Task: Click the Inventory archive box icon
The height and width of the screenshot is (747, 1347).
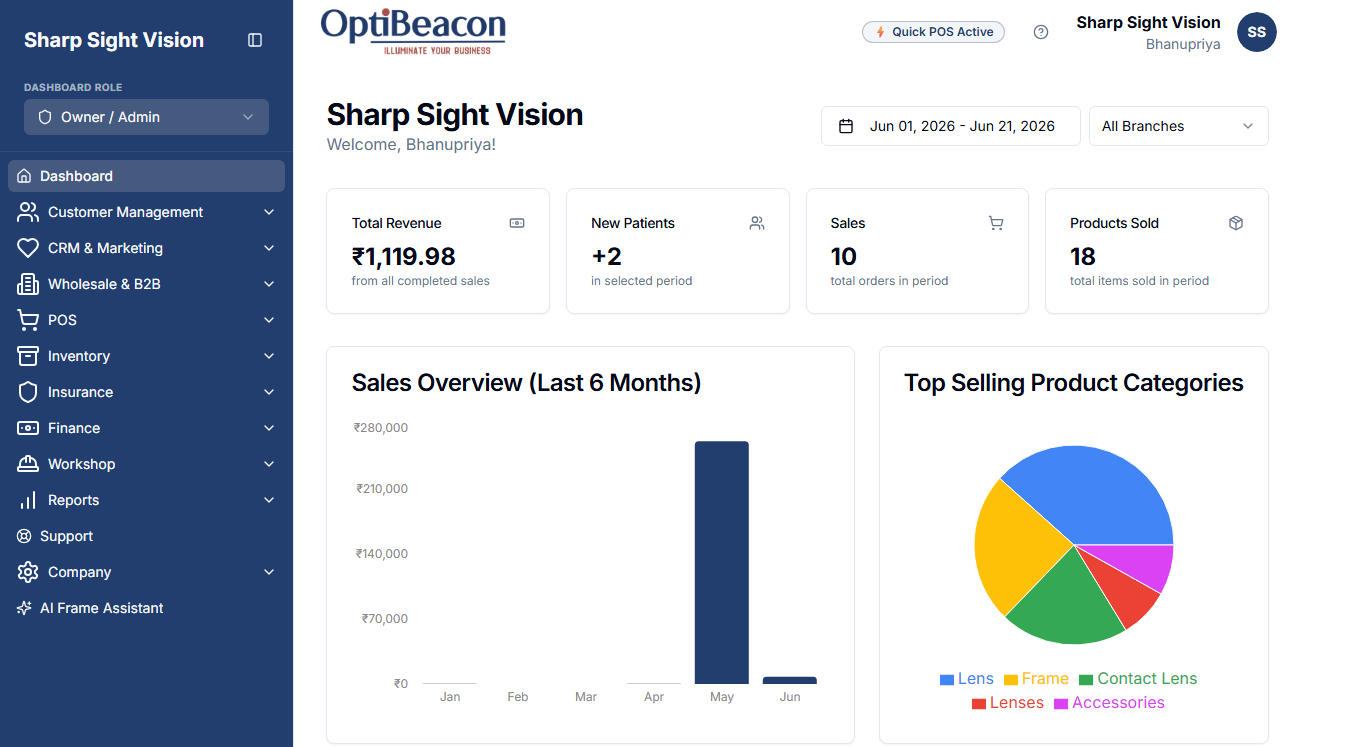Action: [x=28, y=356]
